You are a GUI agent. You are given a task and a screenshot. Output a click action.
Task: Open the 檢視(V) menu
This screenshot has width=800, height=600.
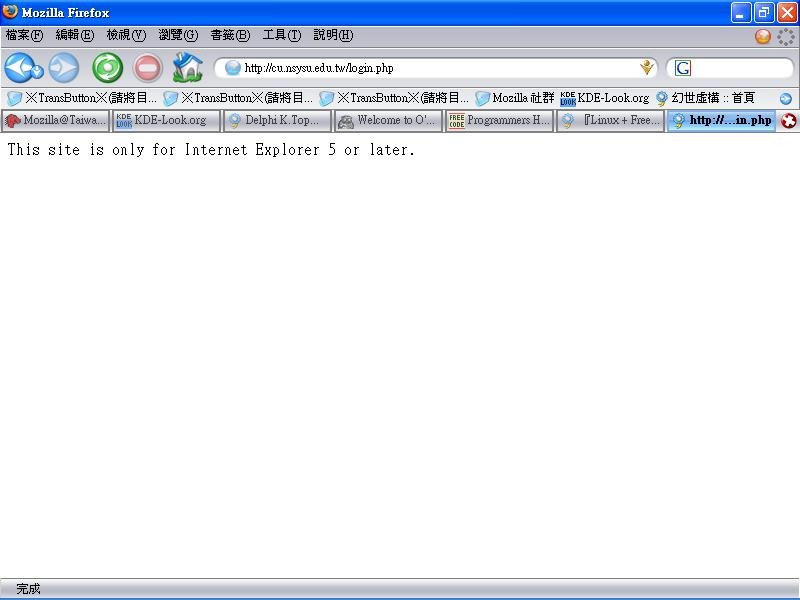126,35
